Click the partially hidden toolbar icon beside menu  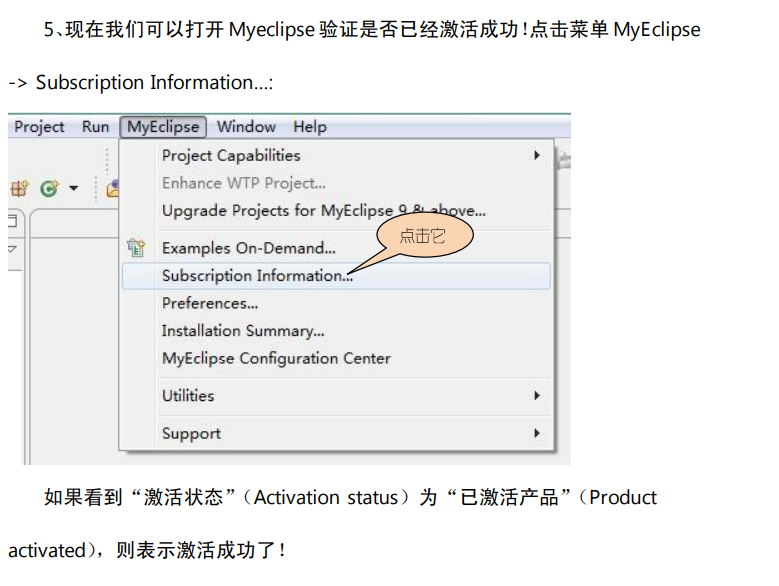tap(113, 188)
